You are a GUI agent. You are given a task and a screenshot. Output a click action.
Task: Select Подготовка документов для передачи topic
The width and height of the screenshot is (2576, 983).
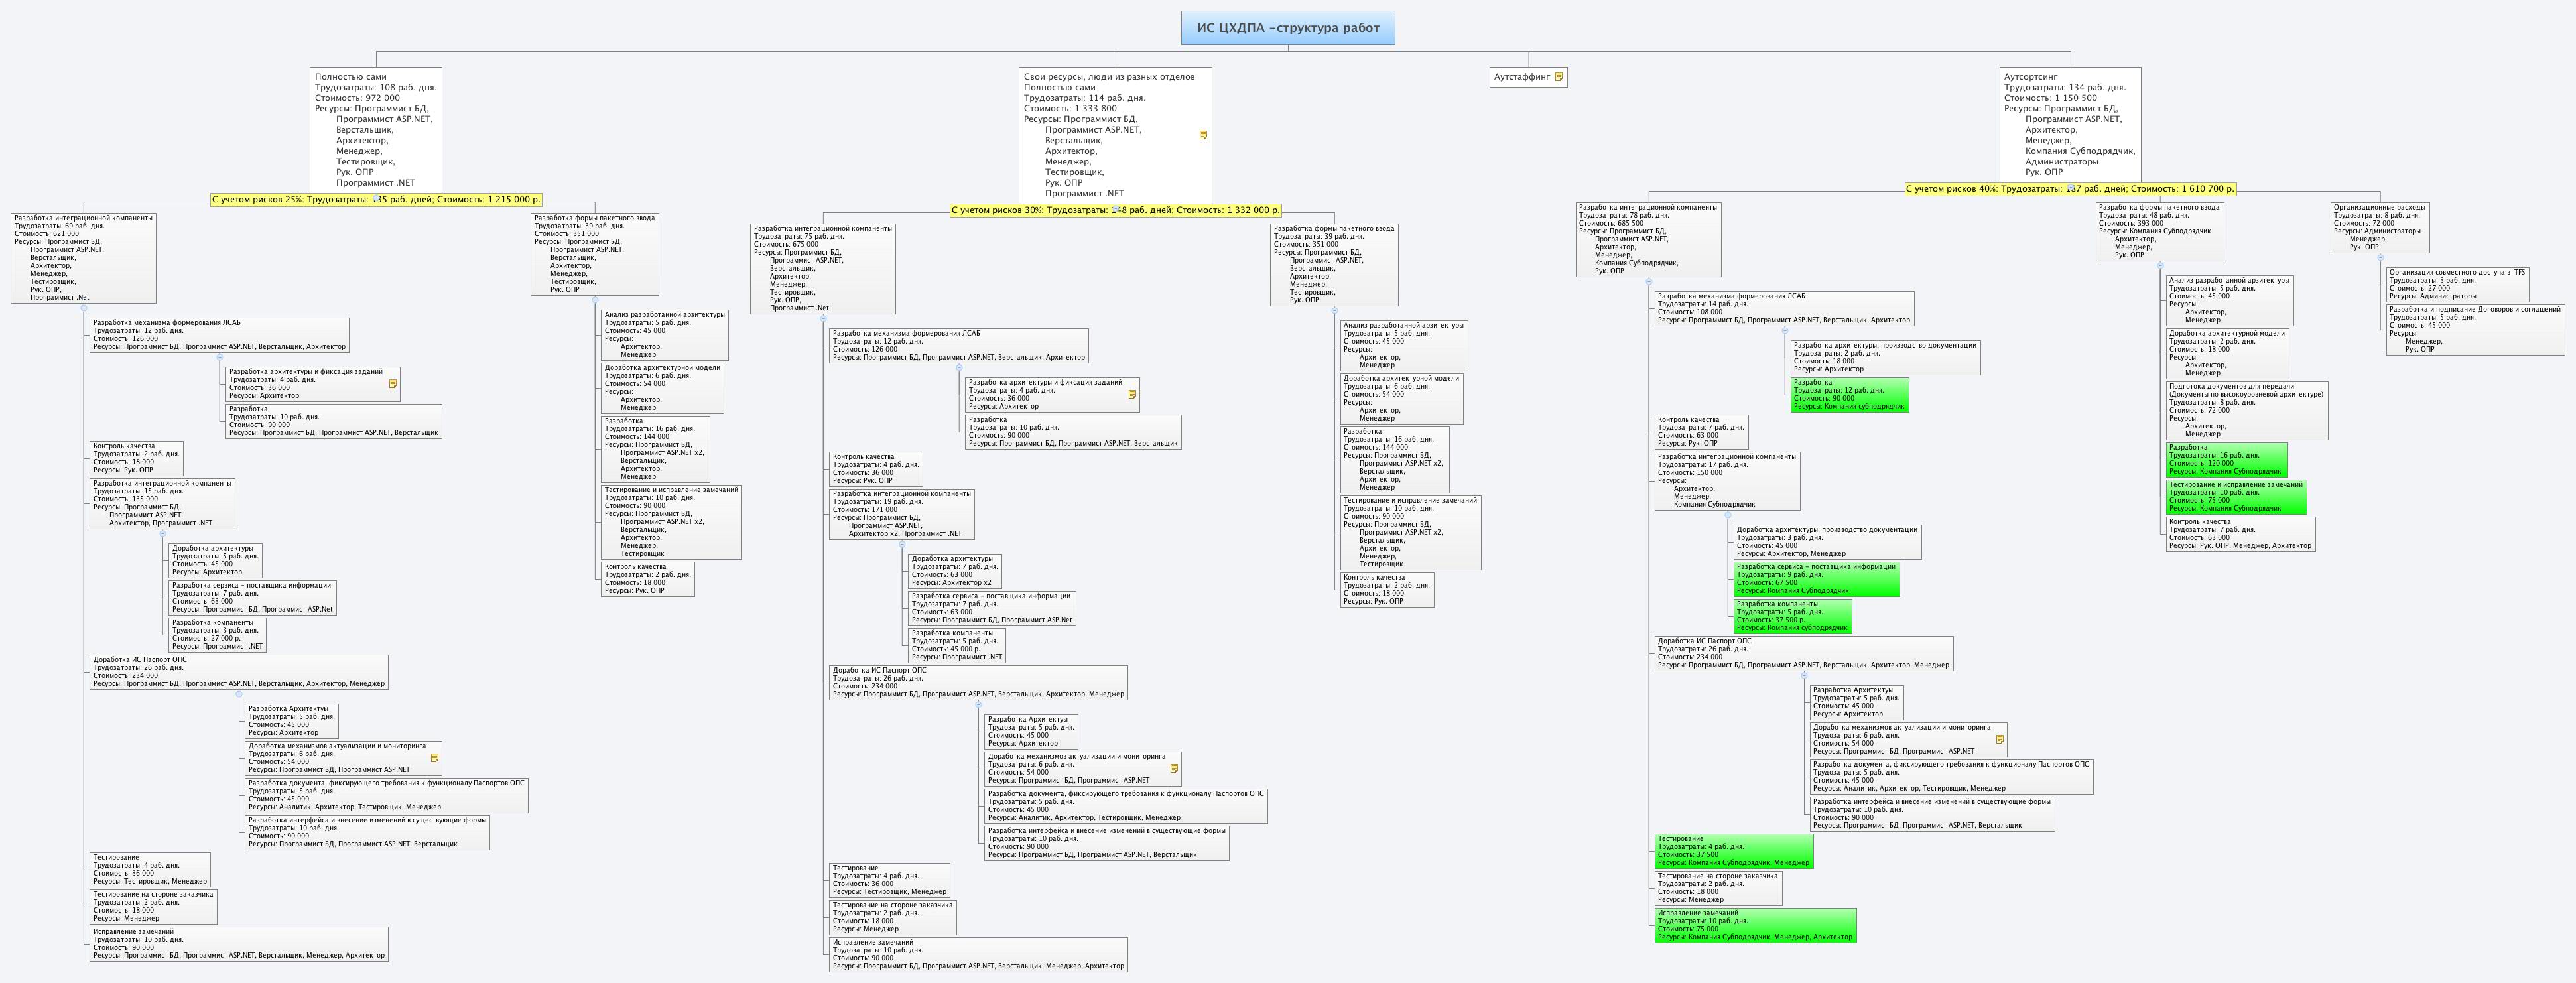(x=2246, y=410)
